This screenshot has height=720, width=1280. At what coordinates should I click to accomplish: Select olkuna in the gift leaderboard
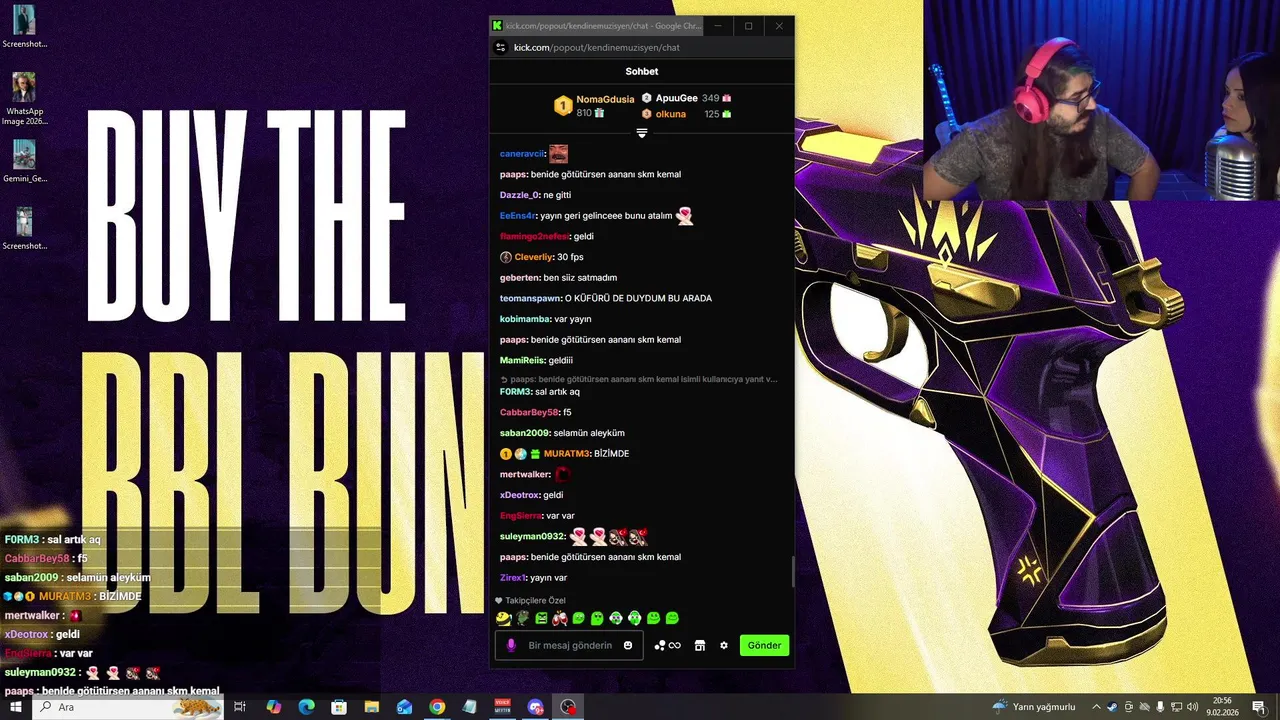coord(670,114)
